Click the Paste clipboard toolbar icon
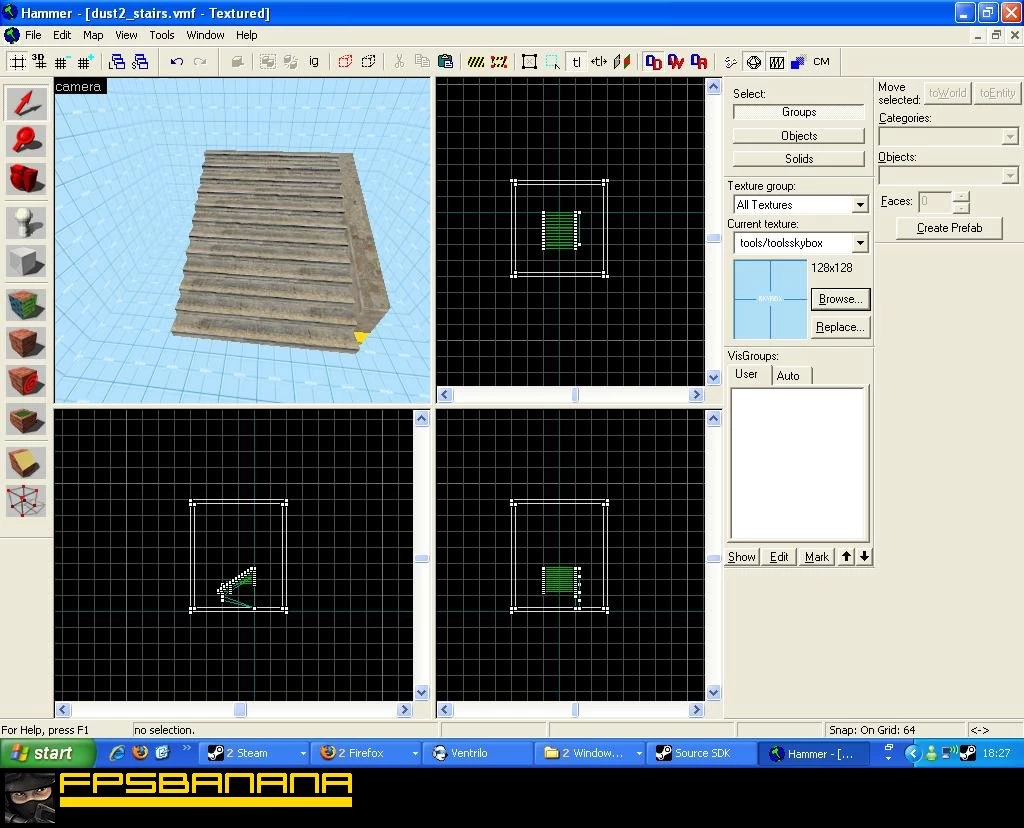Viewport: 1024px width, 828px height. point(445,62)
